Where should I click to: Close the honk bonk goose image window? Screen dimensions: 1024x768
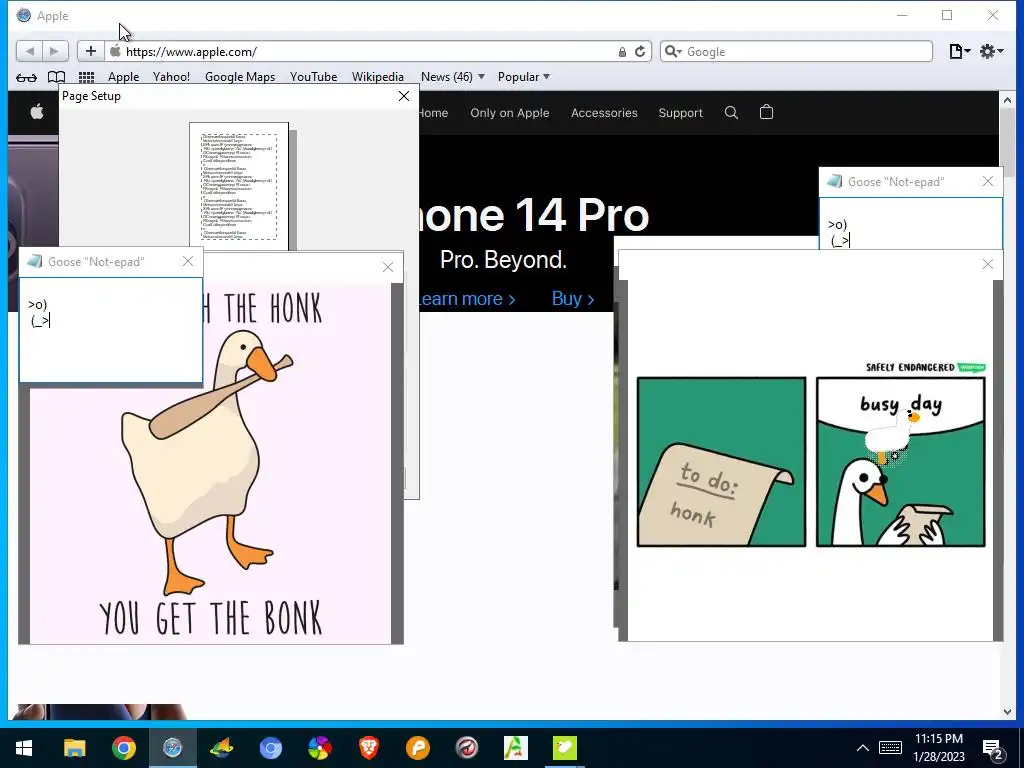click(388, 267)
